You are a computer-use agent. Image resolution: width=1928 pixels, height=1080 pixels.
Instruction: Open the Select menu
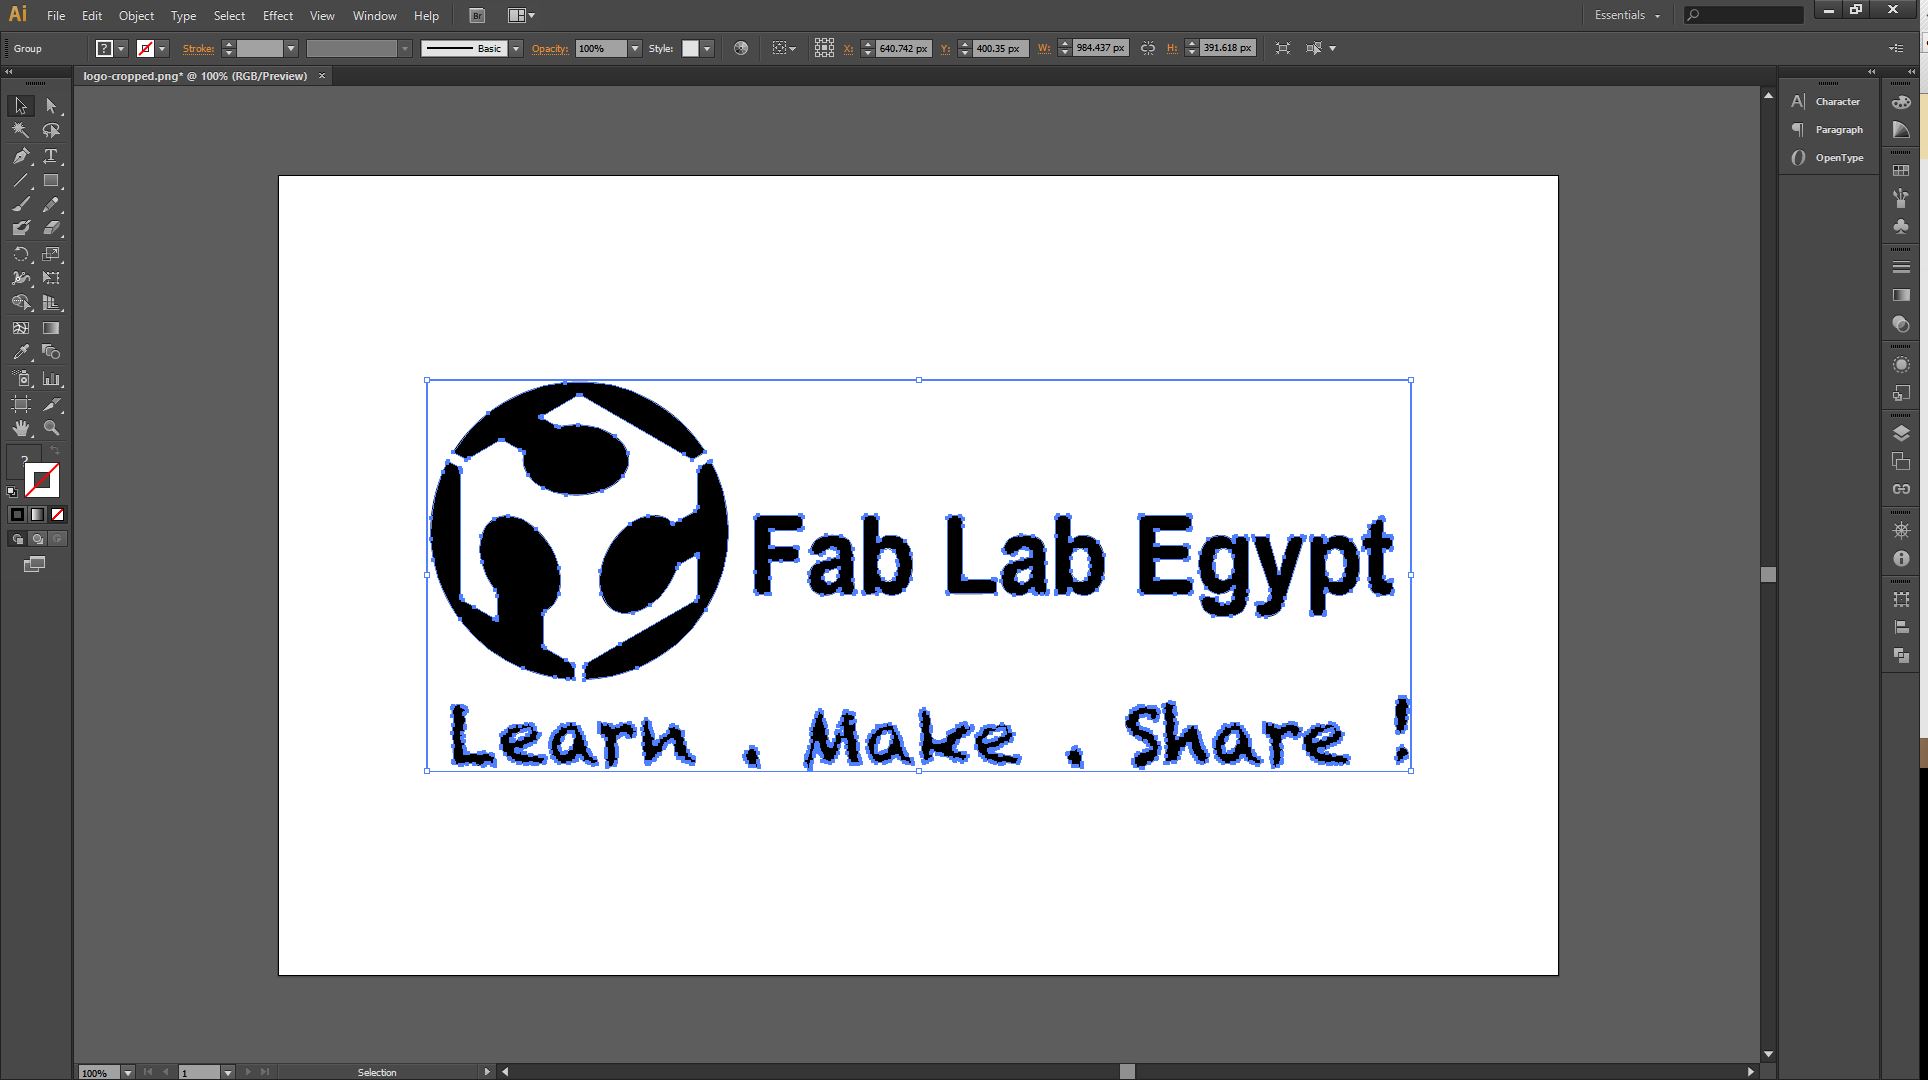229,16
